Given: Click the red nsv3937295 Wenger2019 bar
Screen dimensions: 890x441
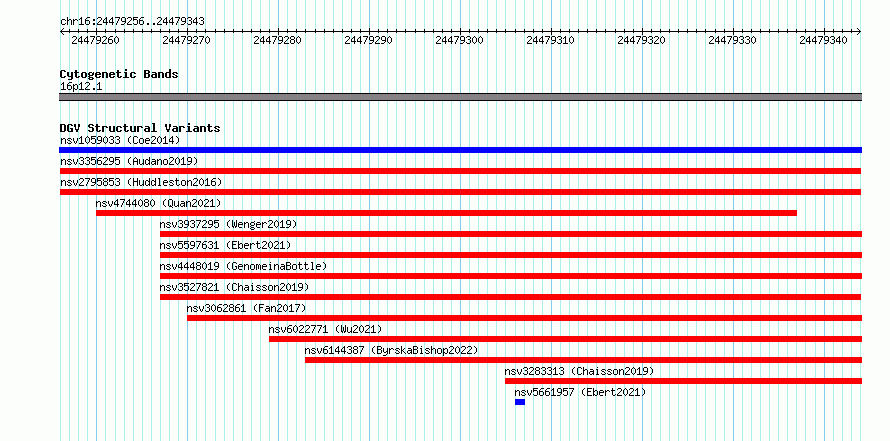Looking at the screenshot, I should click(x=511, y=234).
